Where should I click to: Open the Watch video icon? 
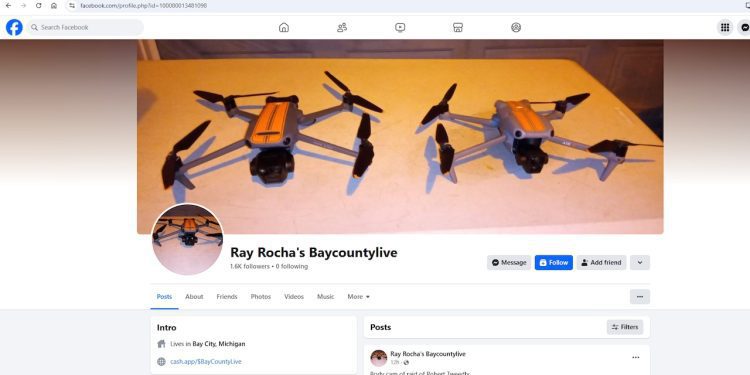[x=400, y=27]
